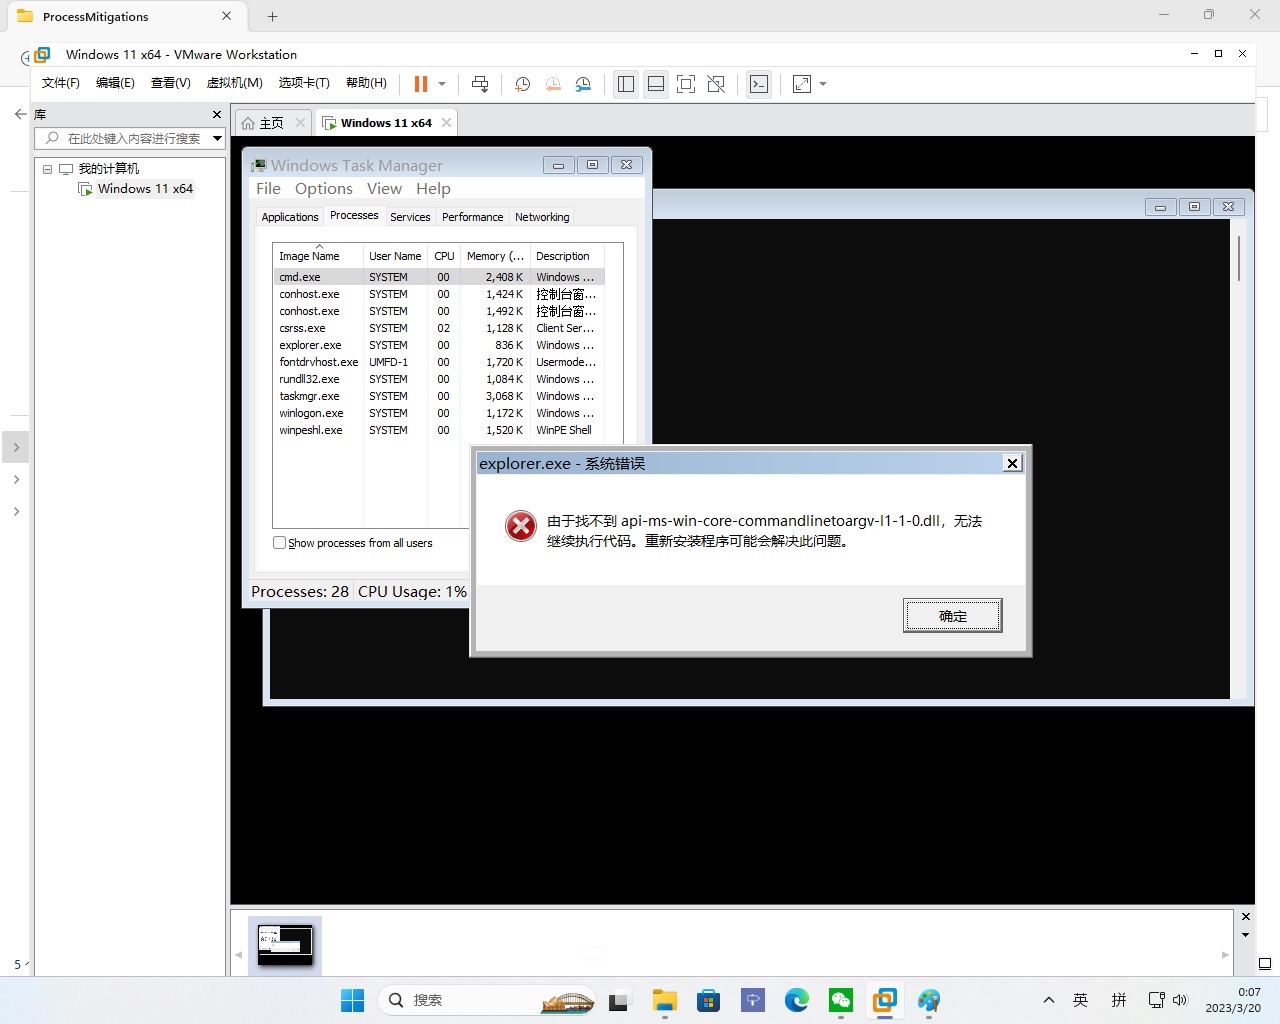Expand the library search filter dropdown
This screenshot has width=1280, height=1024.
pos(217,138)
